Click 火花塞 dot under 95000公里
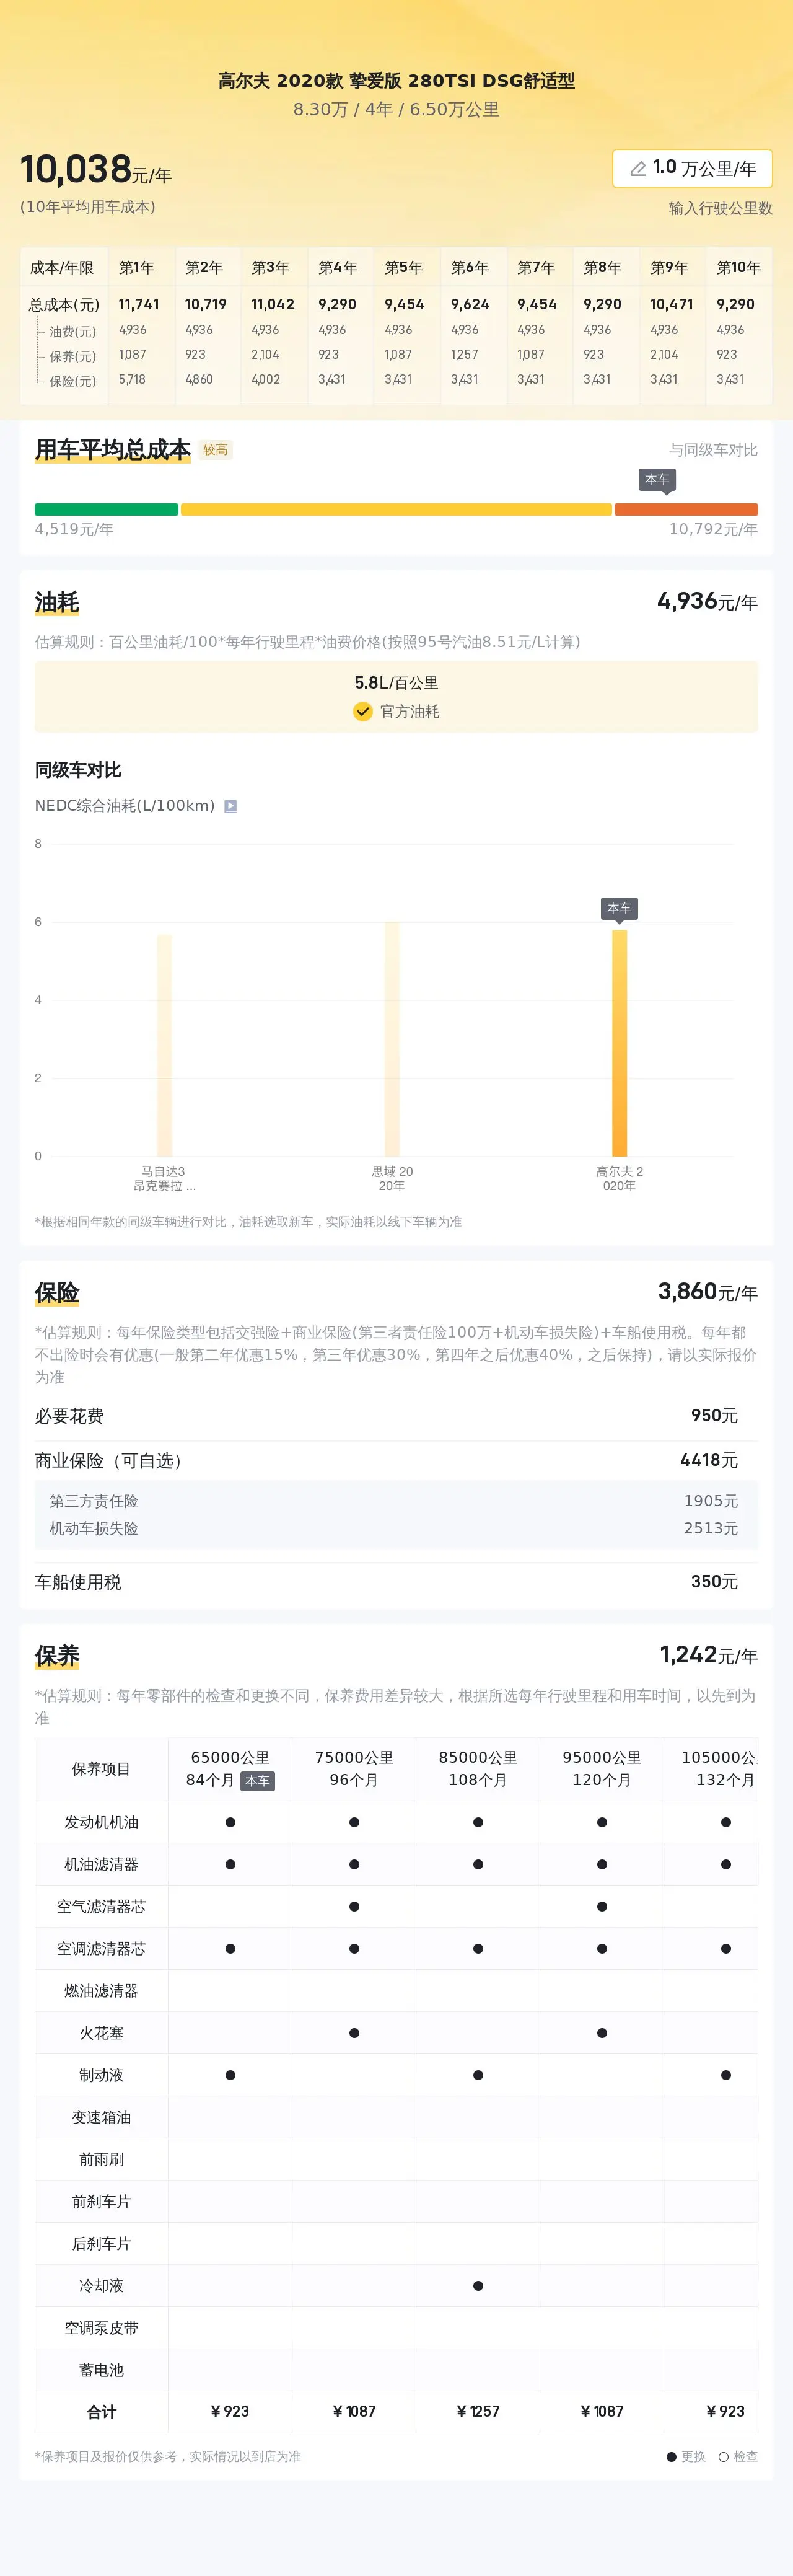793x2576 pixels. [602, 2033]
